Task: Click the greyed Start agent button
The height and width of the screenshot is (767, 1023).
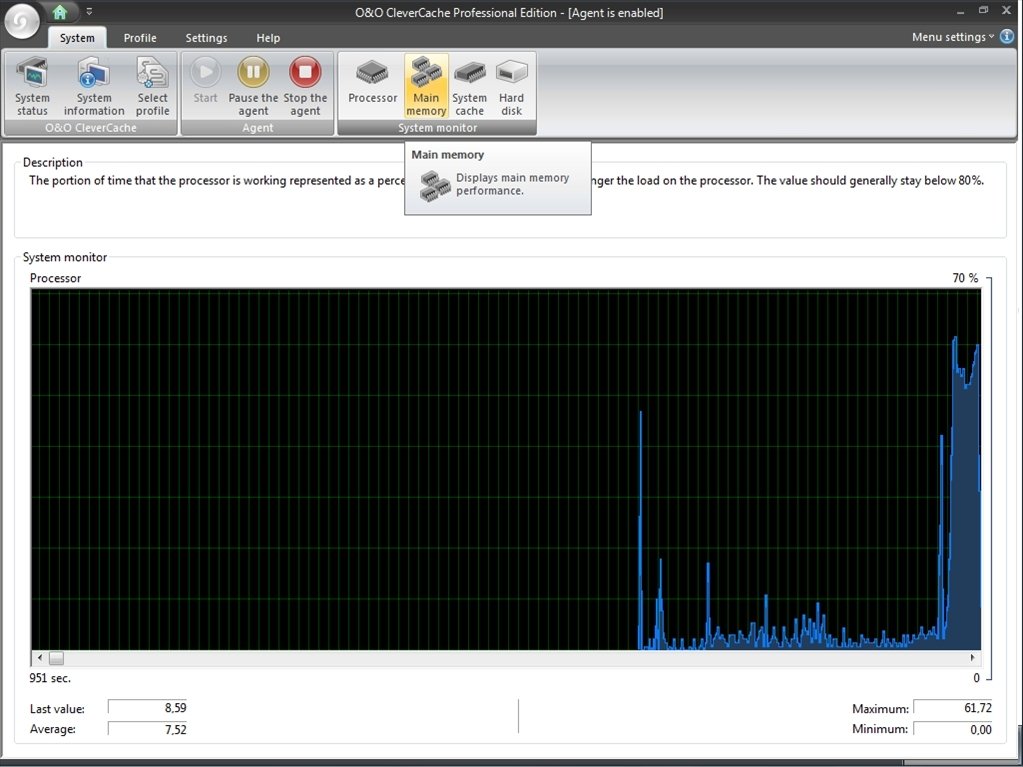Action: tap(206, 81)
